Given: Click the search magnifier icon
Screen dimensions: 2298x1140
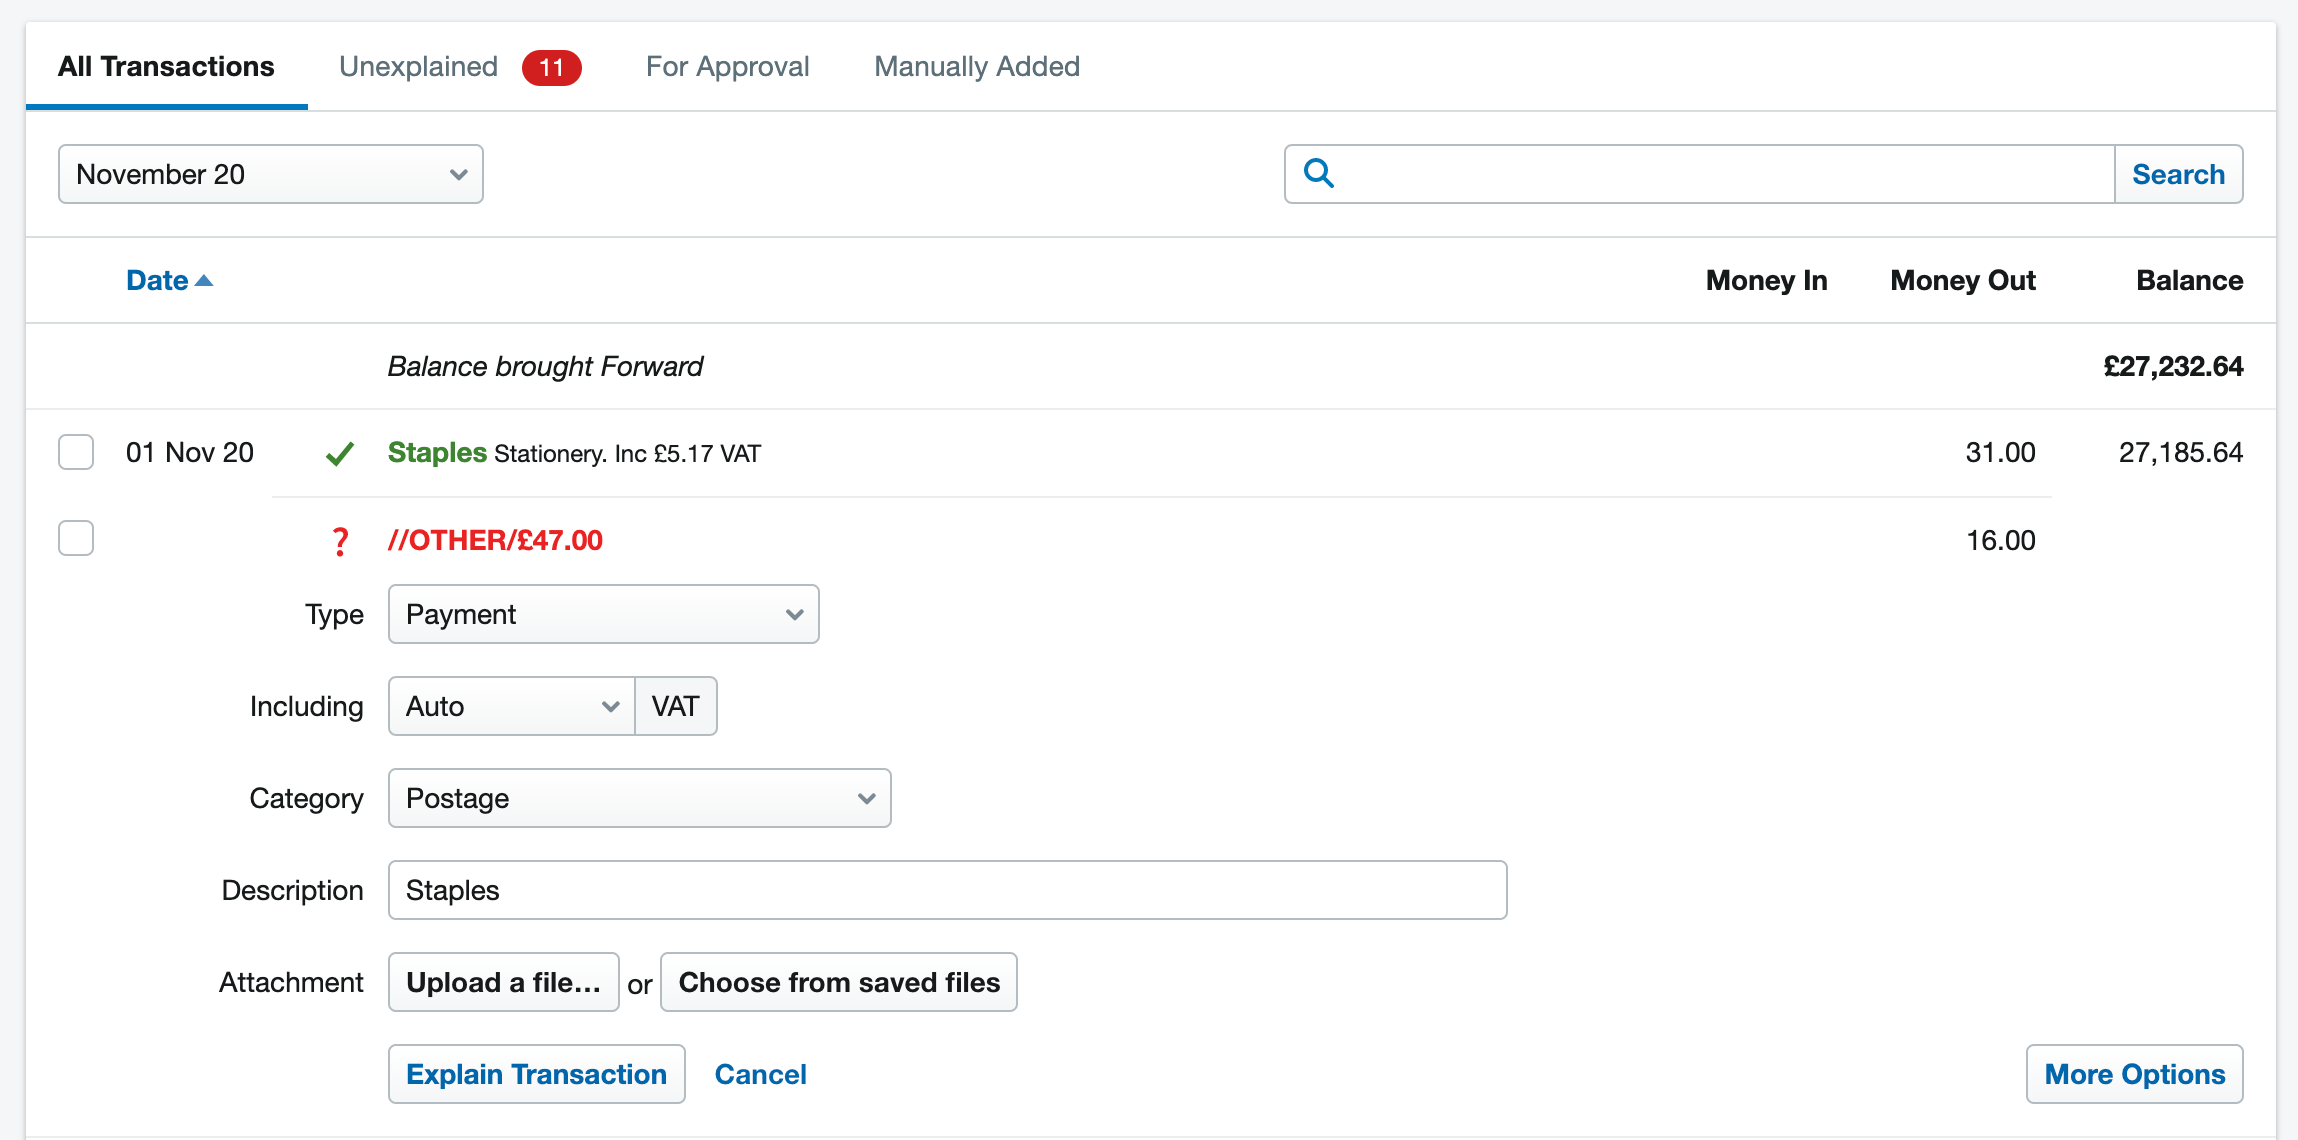Looking at the screenshot, I should pos(1319,173).
